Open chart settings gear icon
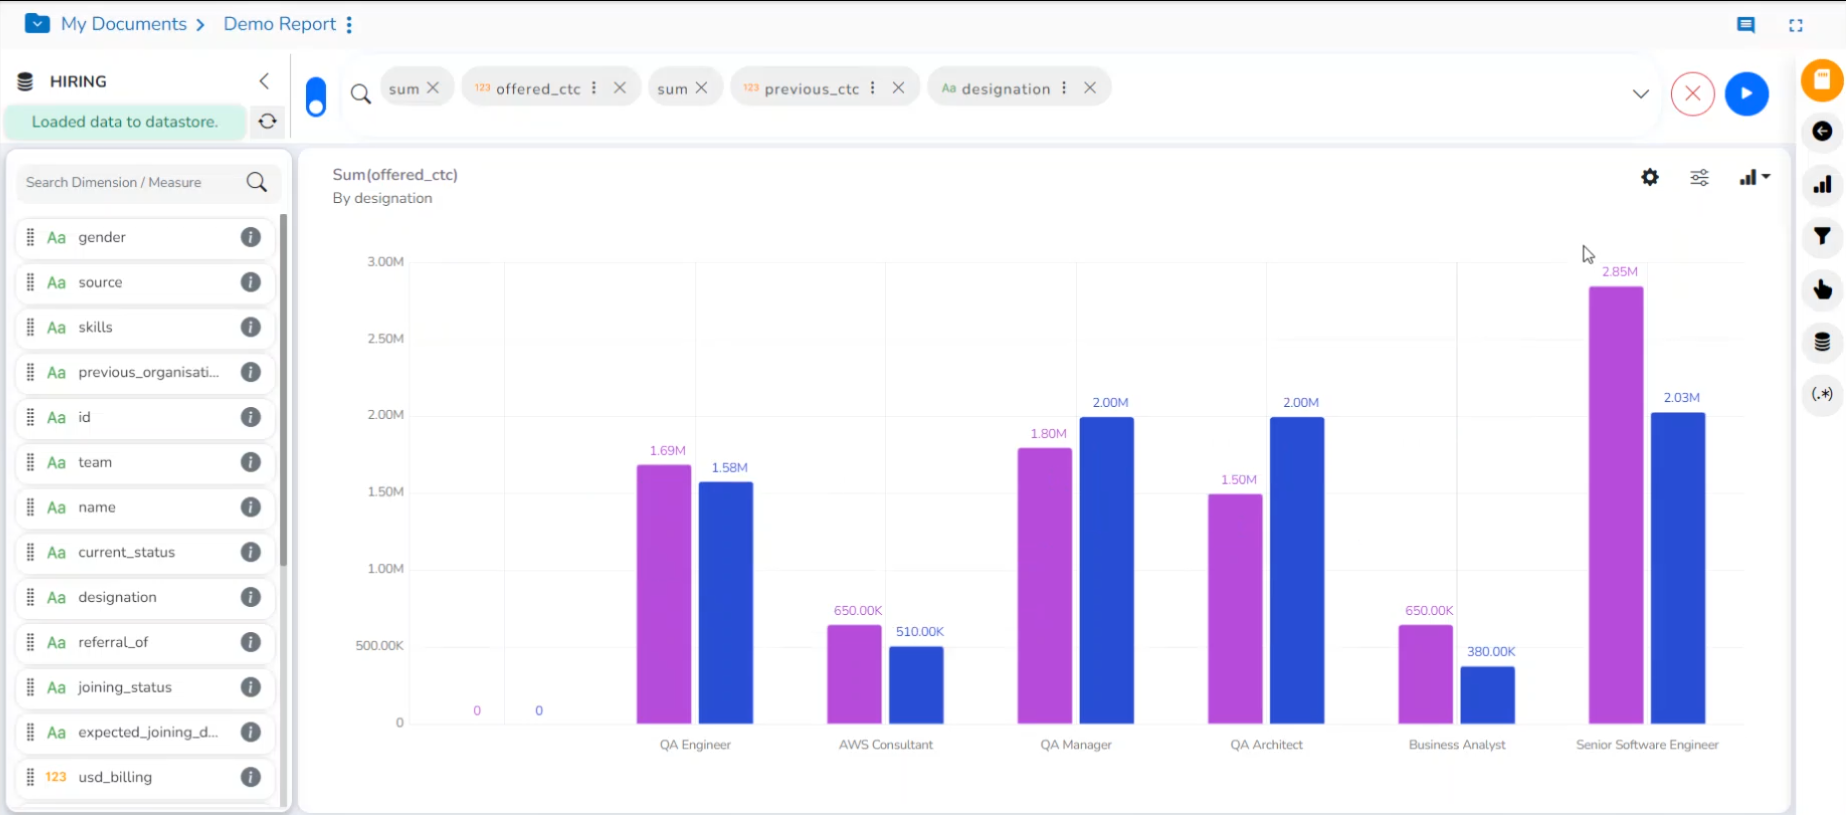 (1650, 177)
